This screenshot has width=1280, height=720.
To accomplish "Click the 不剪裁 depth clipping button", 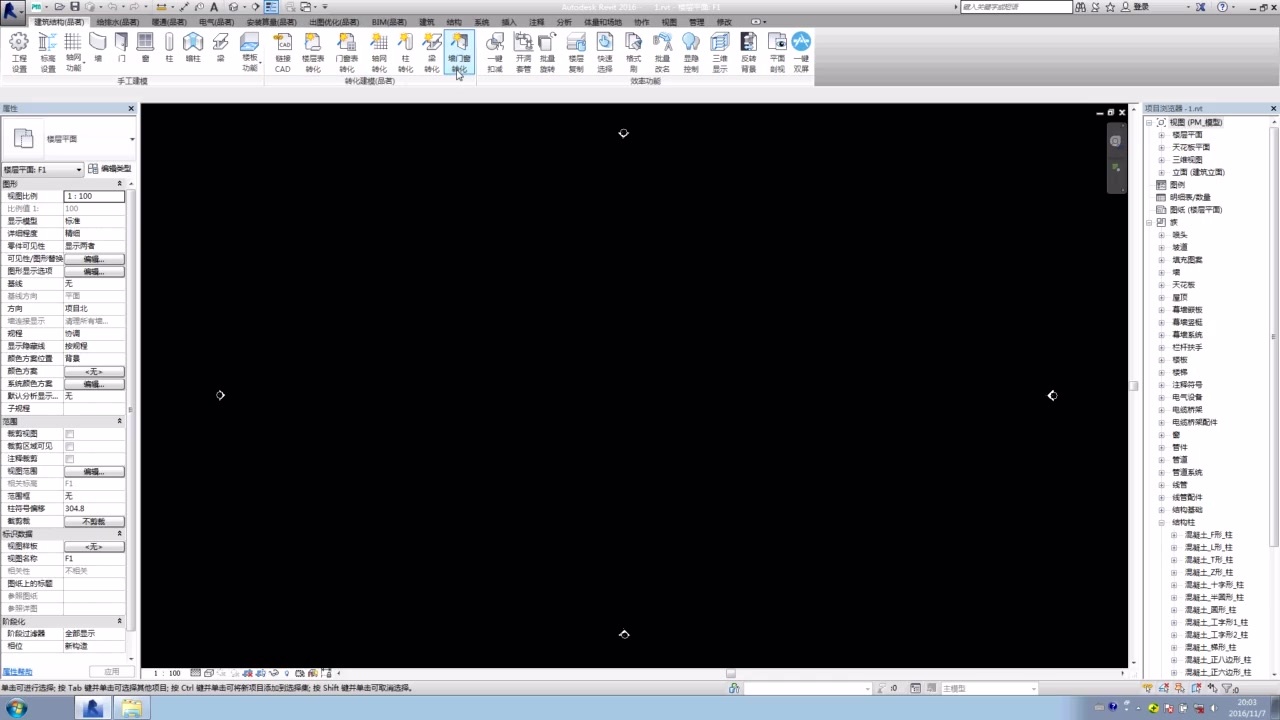I will point(94,521).
